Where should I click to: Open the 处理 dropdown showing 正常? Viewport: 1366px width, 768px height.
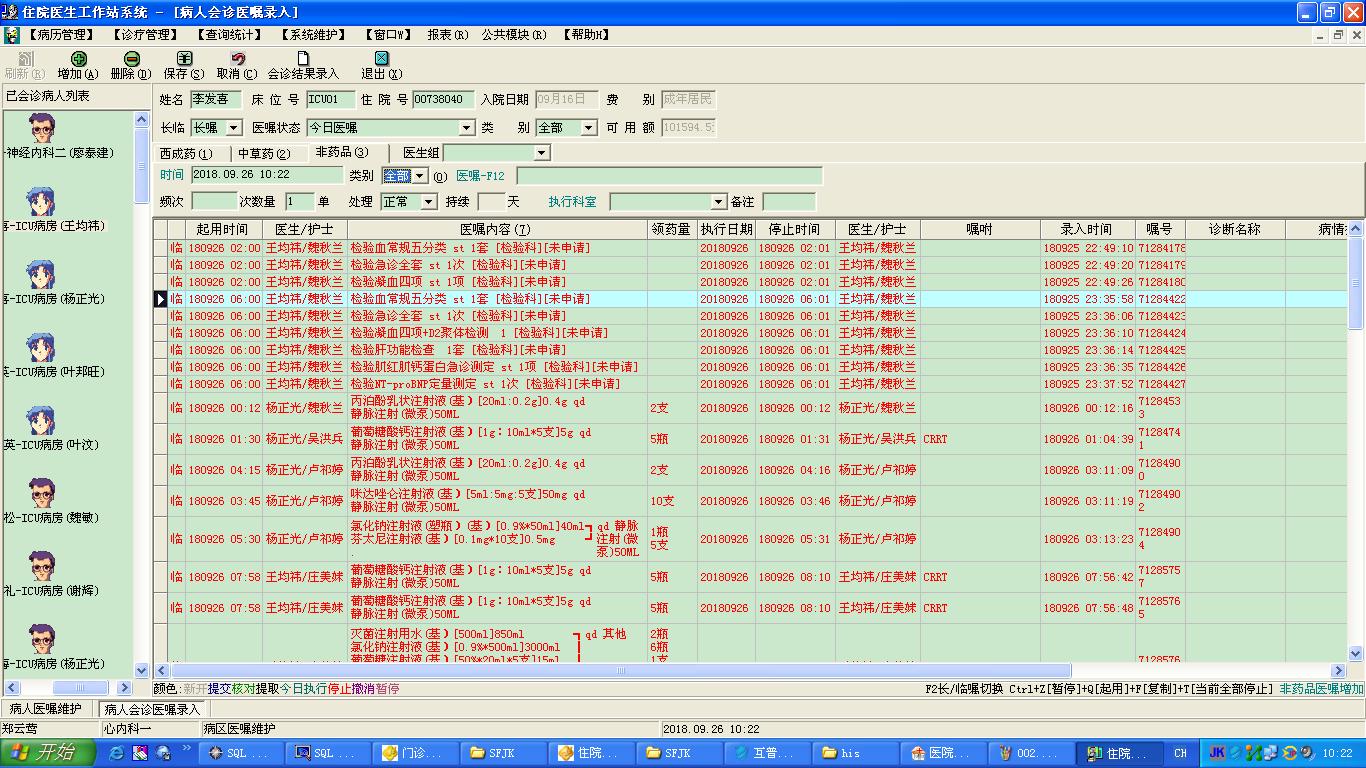429,202
